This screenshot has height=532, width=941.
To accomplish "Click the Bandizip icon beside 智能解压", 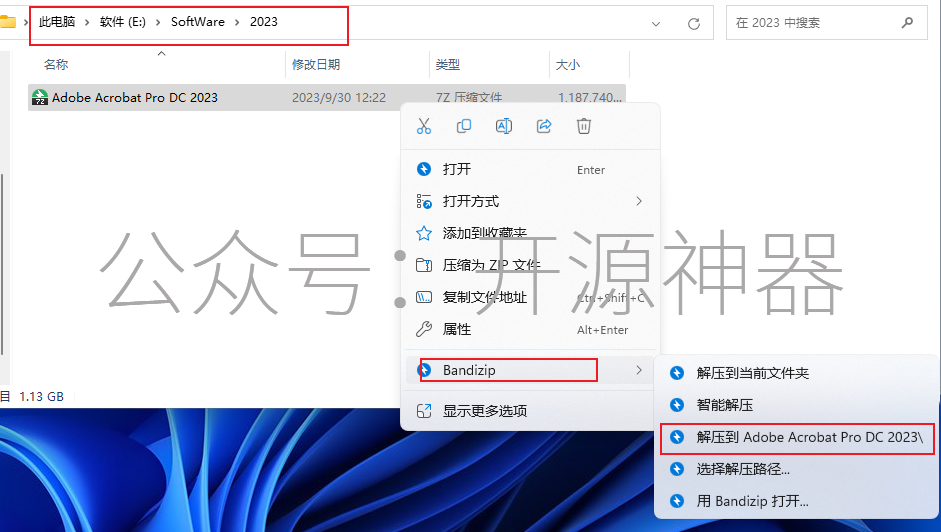I will [677, 405].
